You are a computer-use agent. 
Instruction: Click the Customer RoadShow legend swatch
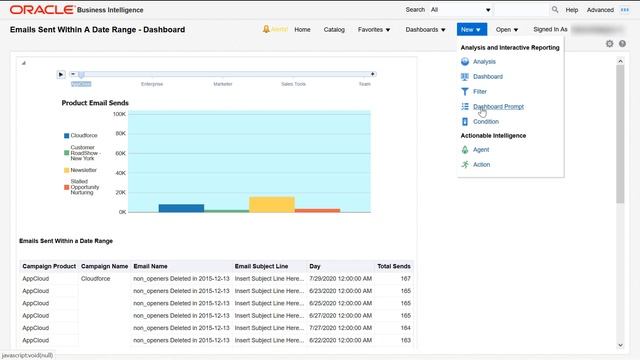click(x=67, y=153)
